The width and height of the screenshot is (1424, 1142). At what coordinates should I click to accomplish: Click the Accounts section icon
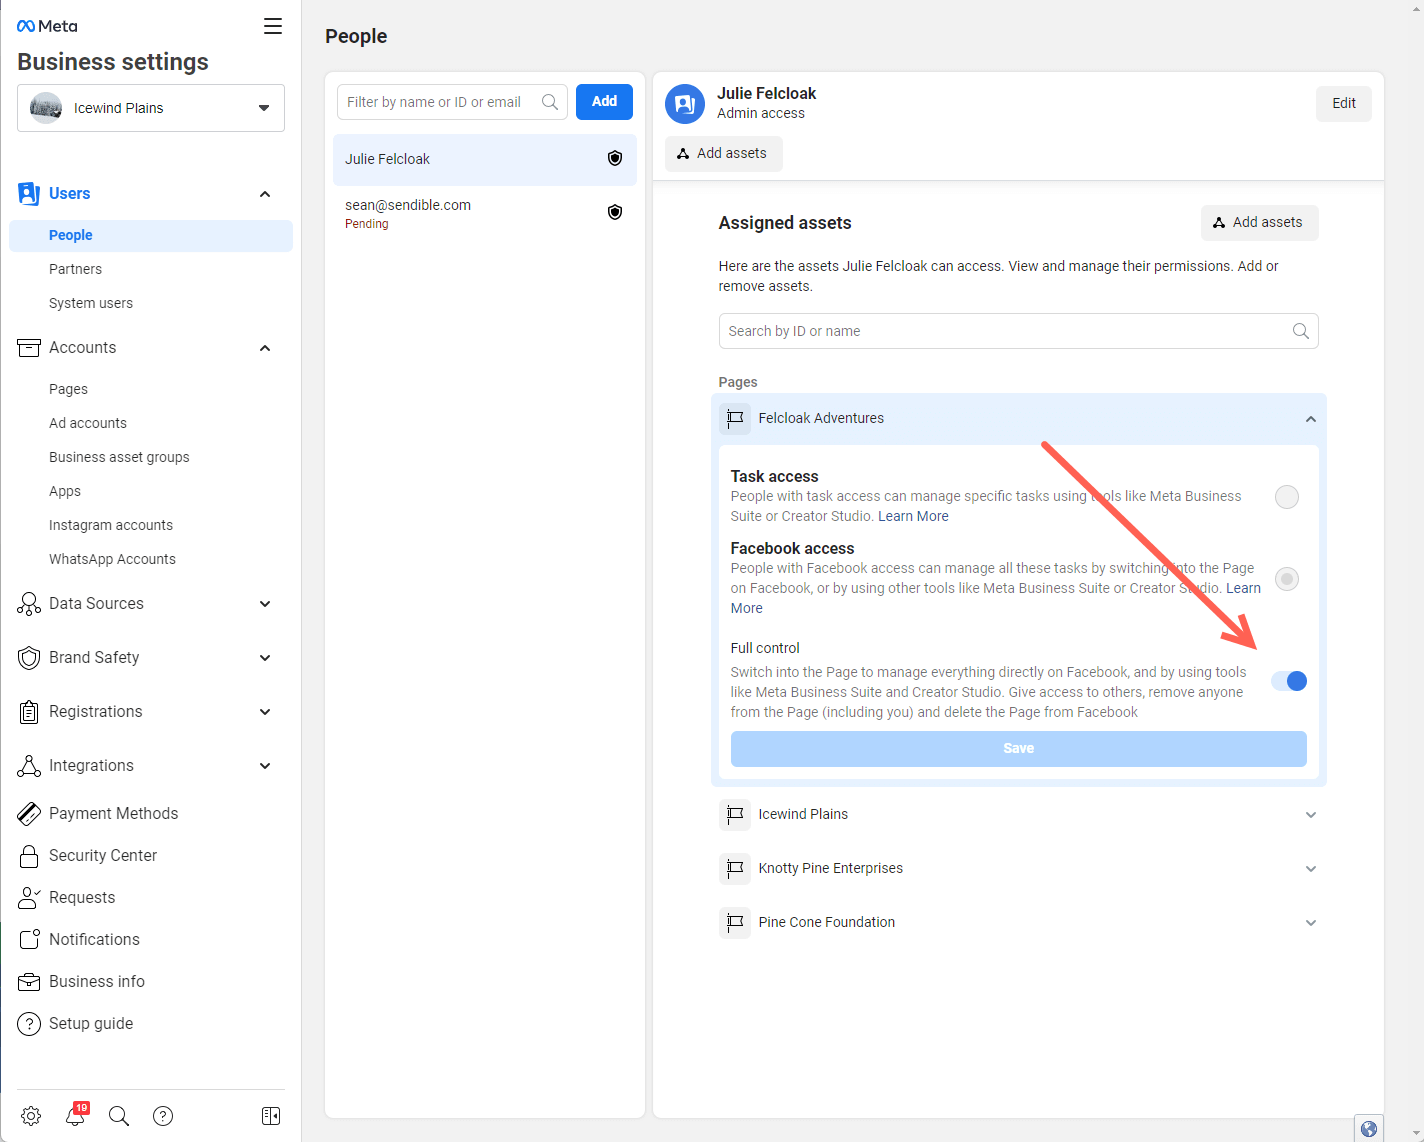click(29, 348)
